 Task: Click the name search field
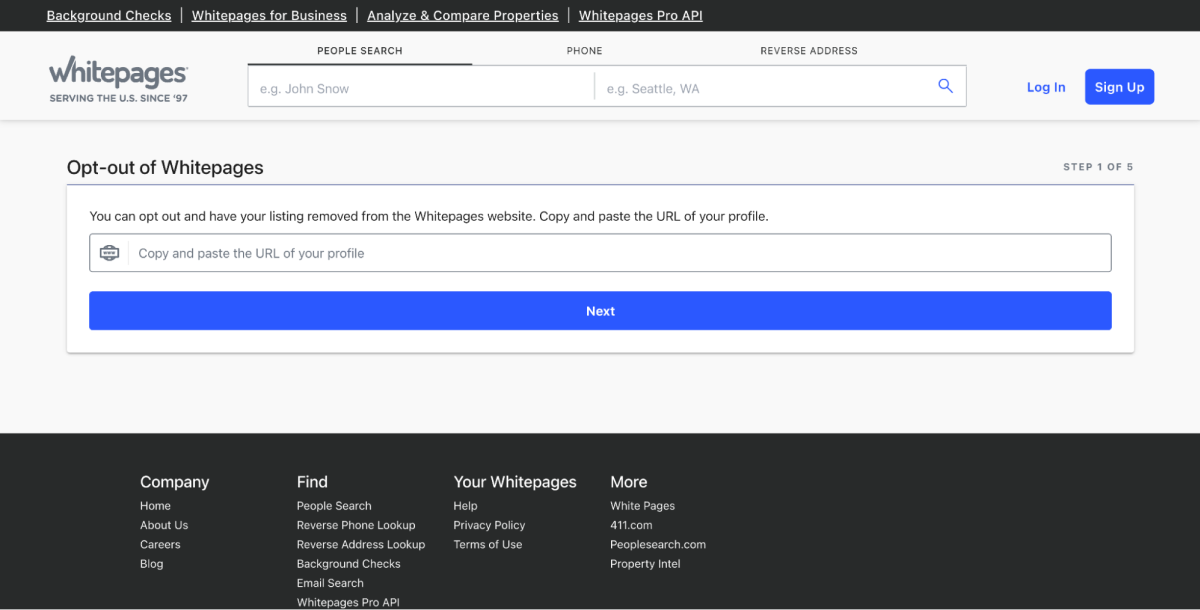pyautogui.click(x=420, y=88)
